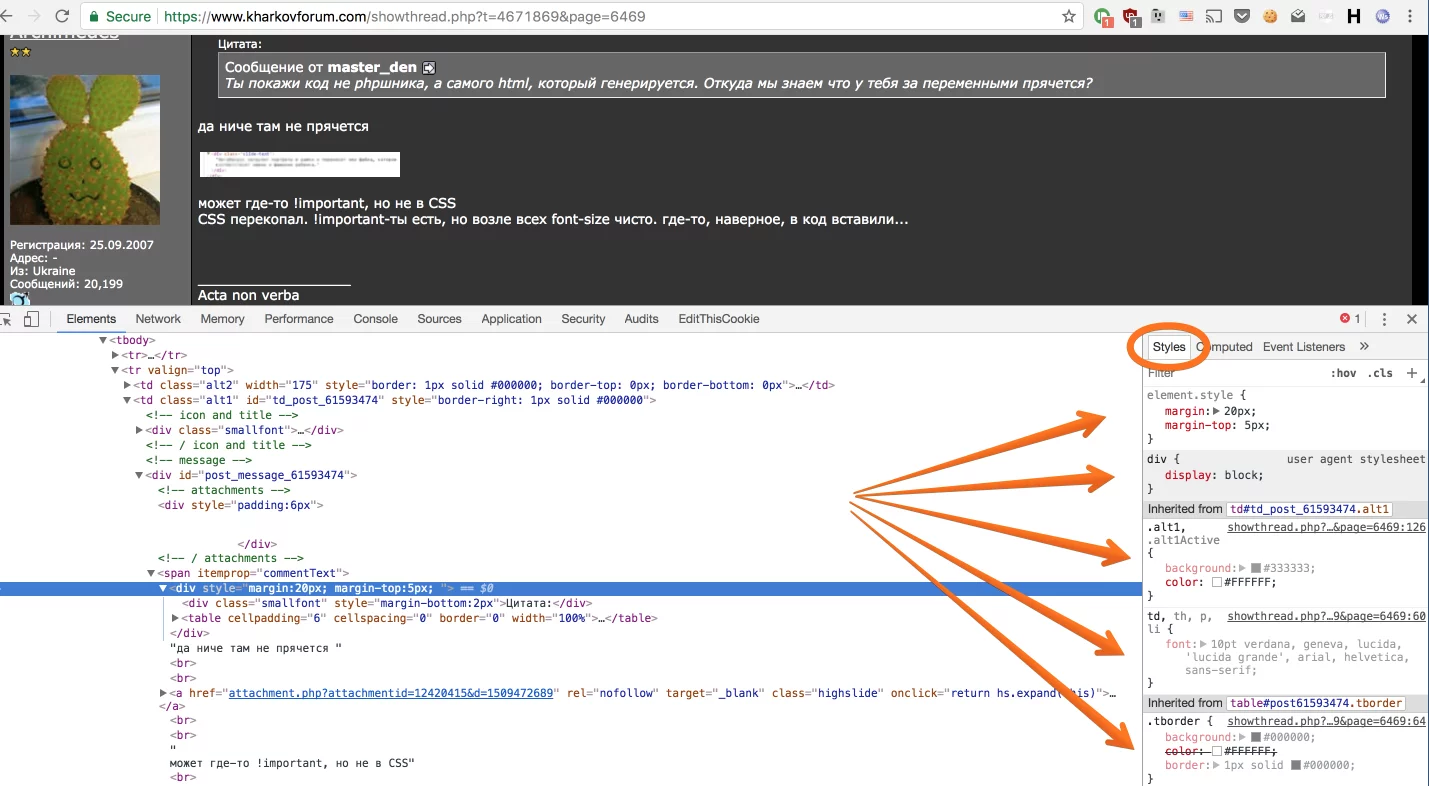The image size is (1429, 786).
Task: Open the Google Cast extension
Action: point(1213,16)
